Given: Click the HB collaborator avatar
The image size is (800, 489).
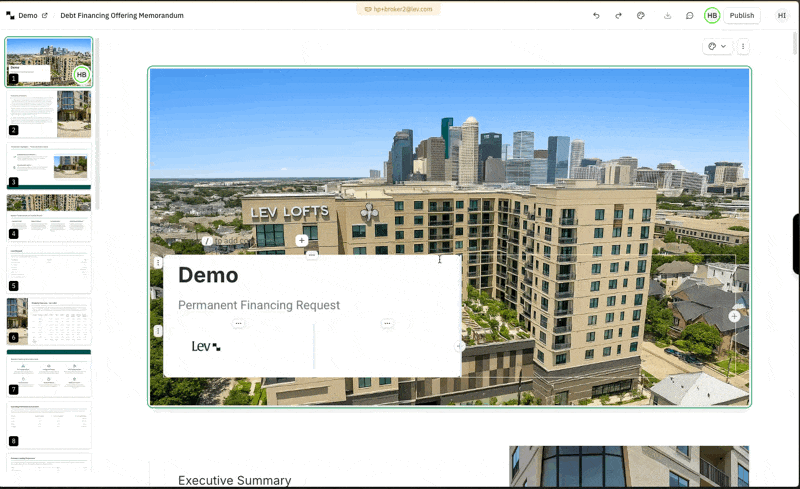Looking at the screenshot, I should click(x=712, y=16).
